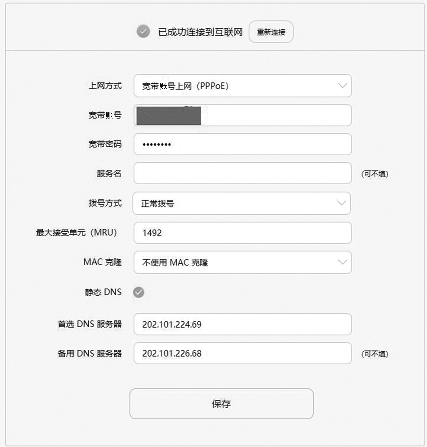Image resolution: width=427 pixels, height=447 pixels.
Task: Open the 拨号方式 正常拨号 dropdown
Action: pos(241,203)
